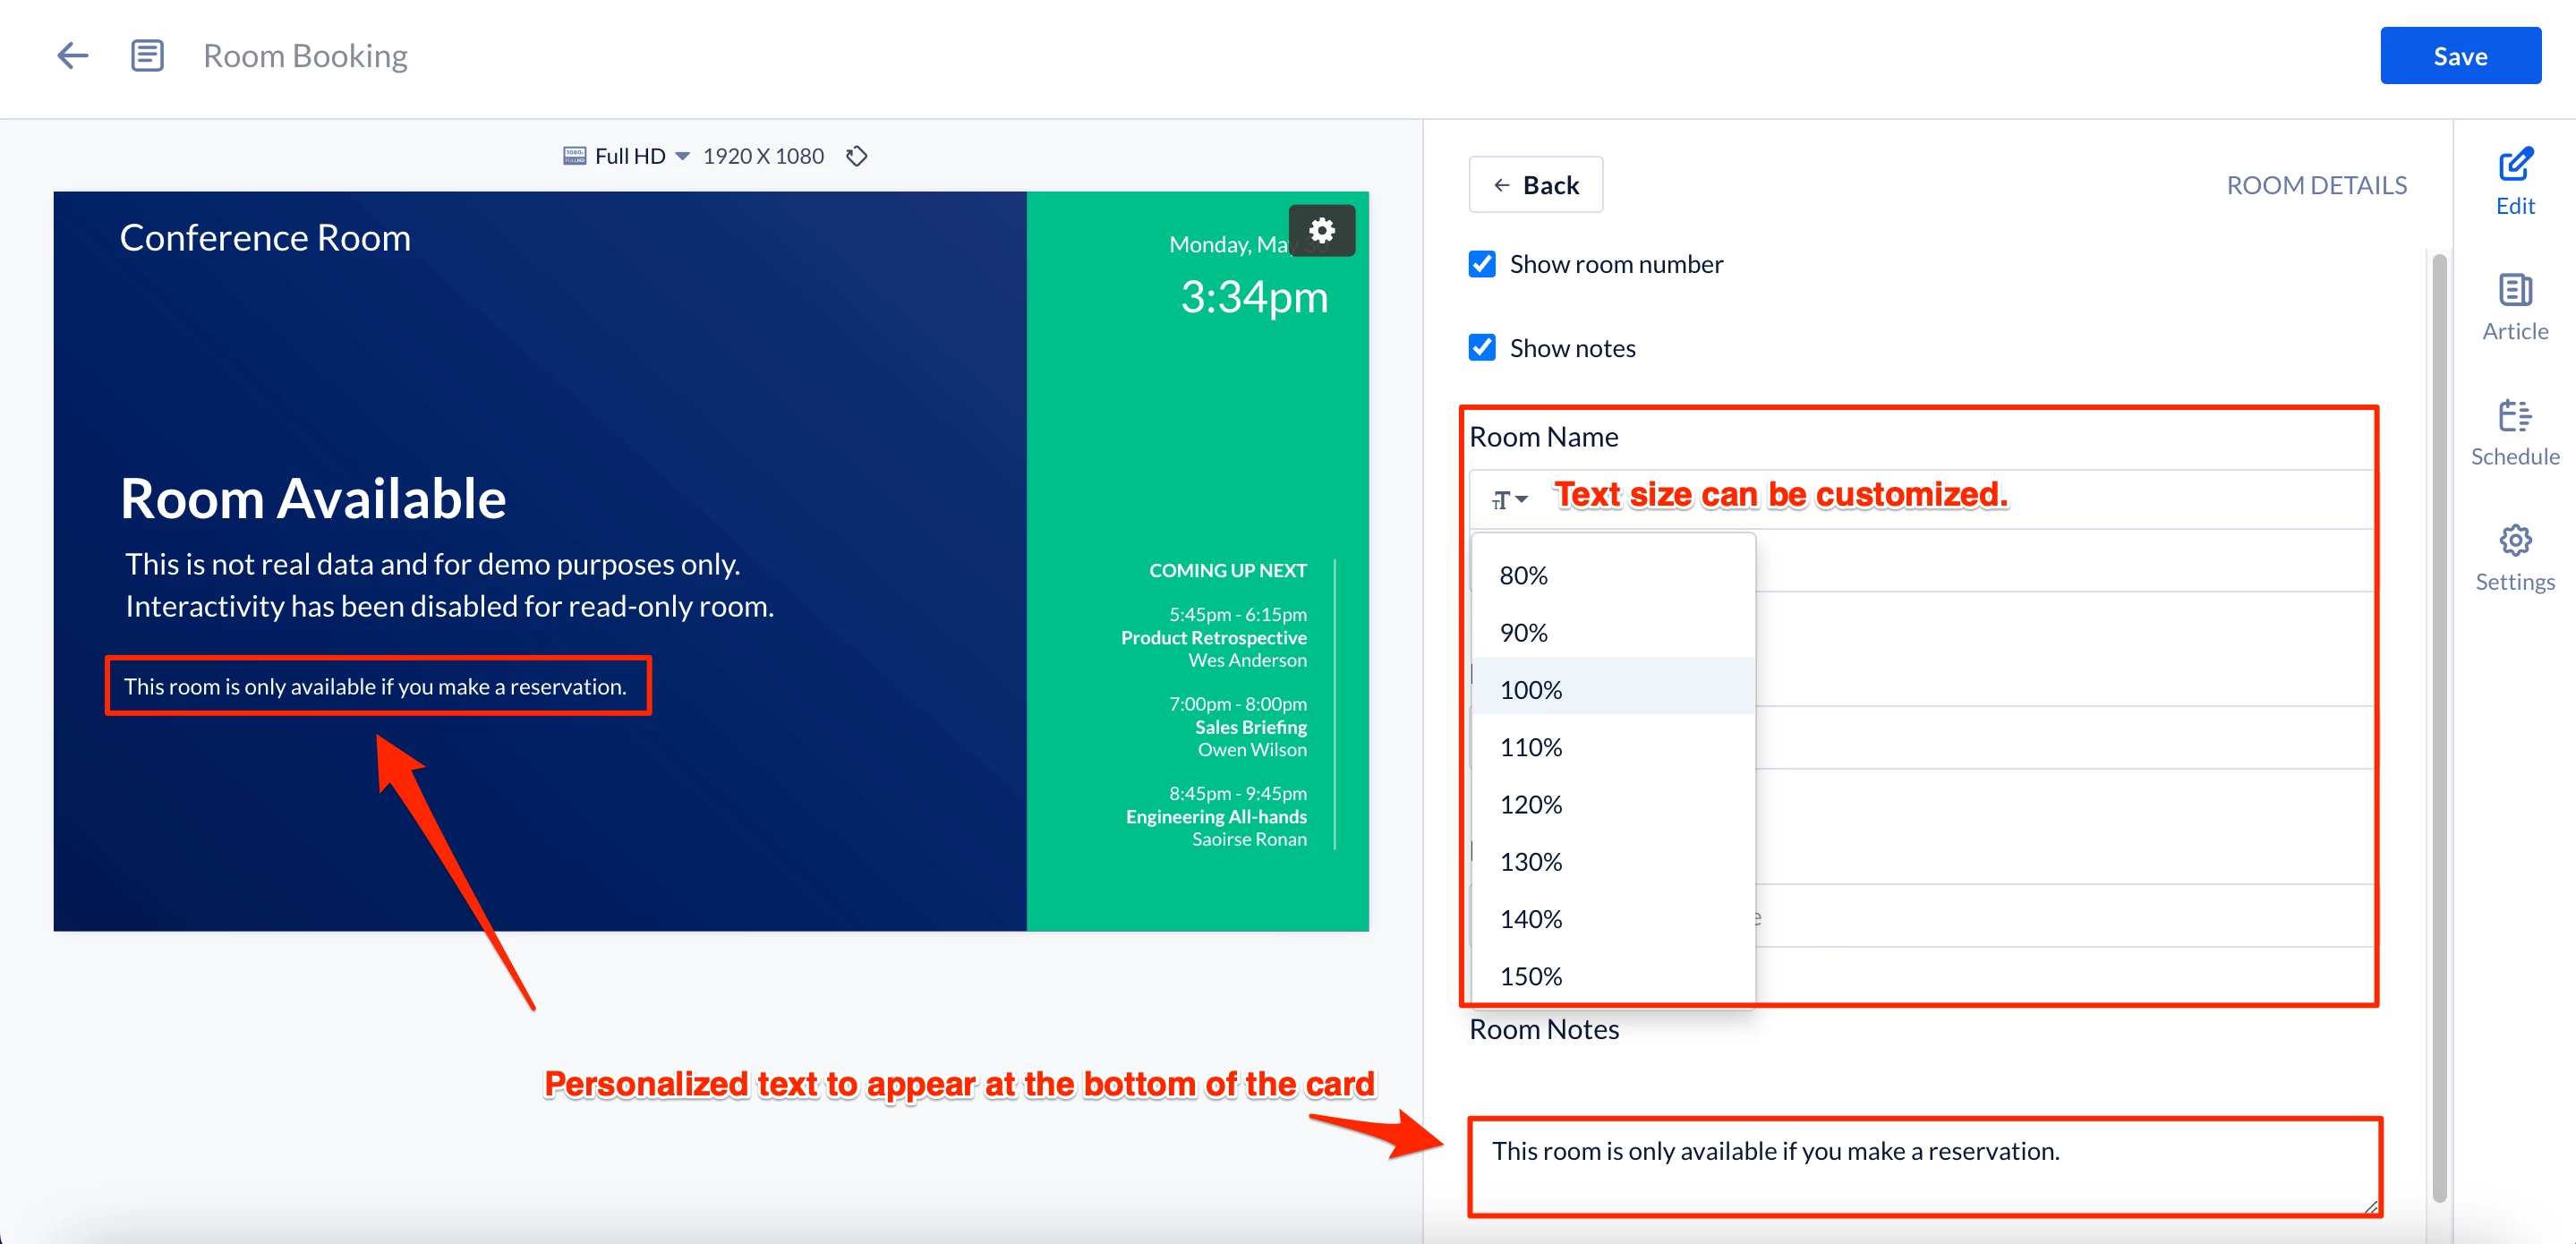The height and width of the screenshot is (1244, 2576).
Task: Click the Product Retrospective event in preview
Action: 1213,637
